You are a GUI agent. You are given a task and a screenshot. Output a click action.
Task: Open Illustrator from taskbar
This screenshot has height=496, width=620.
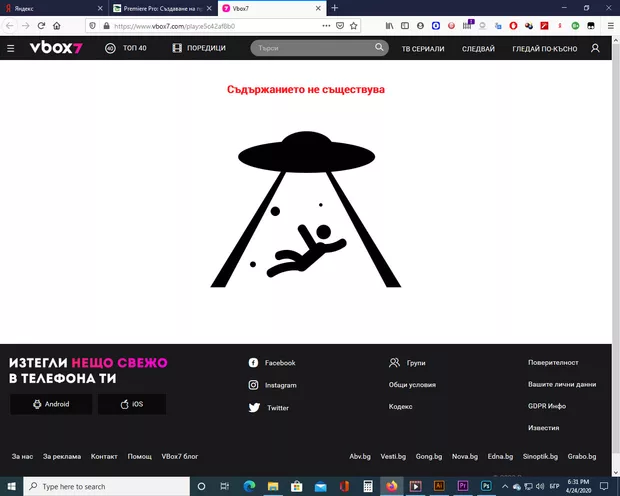[439, 486]
